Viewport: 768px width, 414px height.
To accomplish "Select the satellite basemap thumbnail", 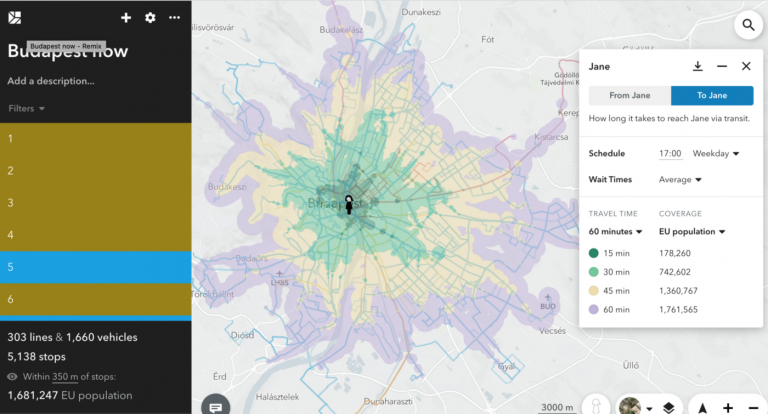I will tap(630, 406).
